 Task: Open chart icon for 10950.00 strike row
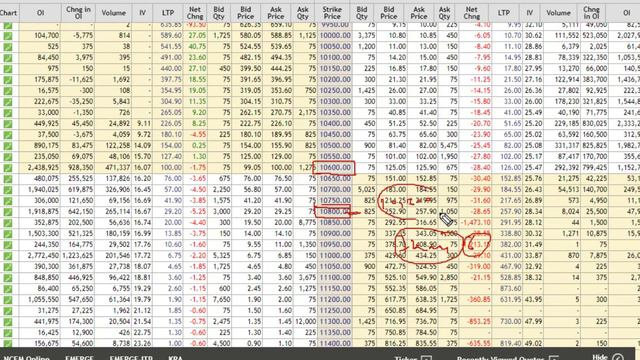[8, 245]
